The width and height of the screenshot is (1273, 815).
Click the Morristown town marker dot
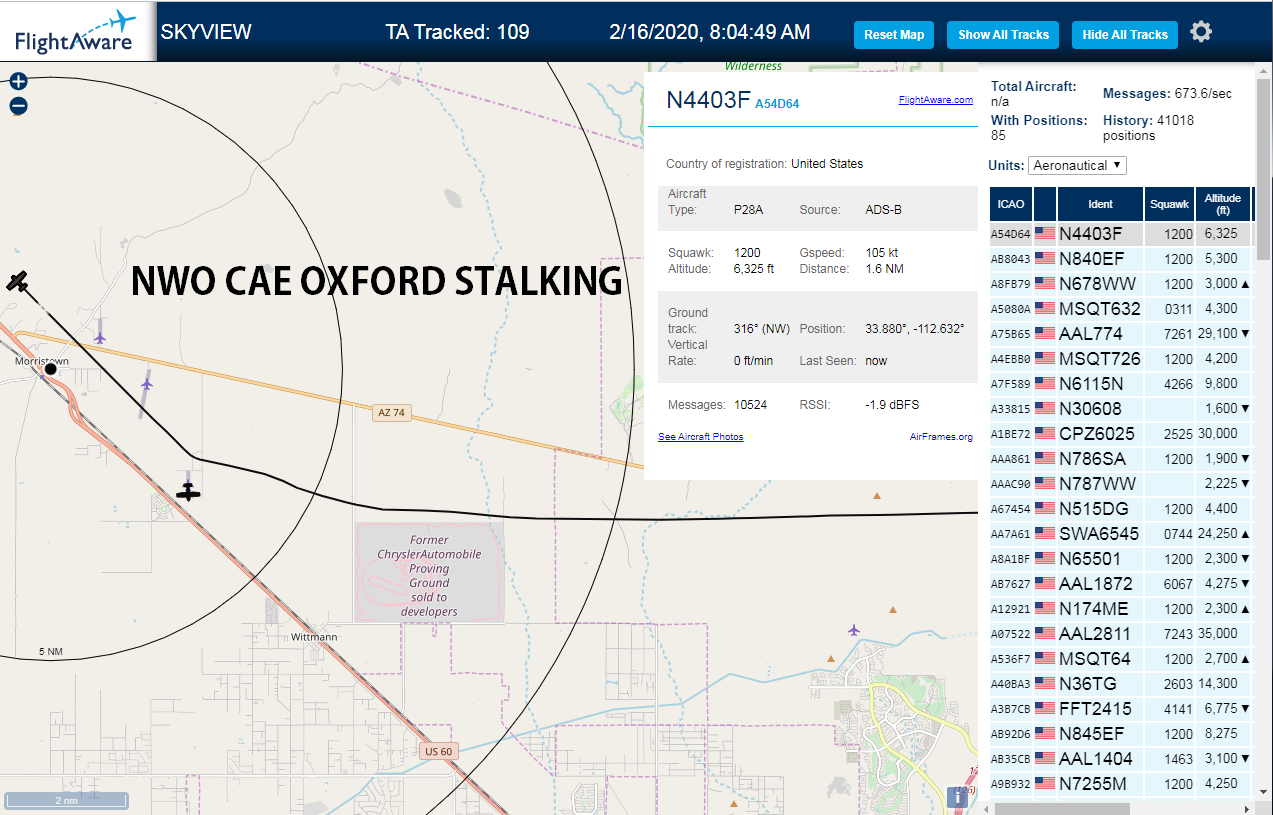51,369
